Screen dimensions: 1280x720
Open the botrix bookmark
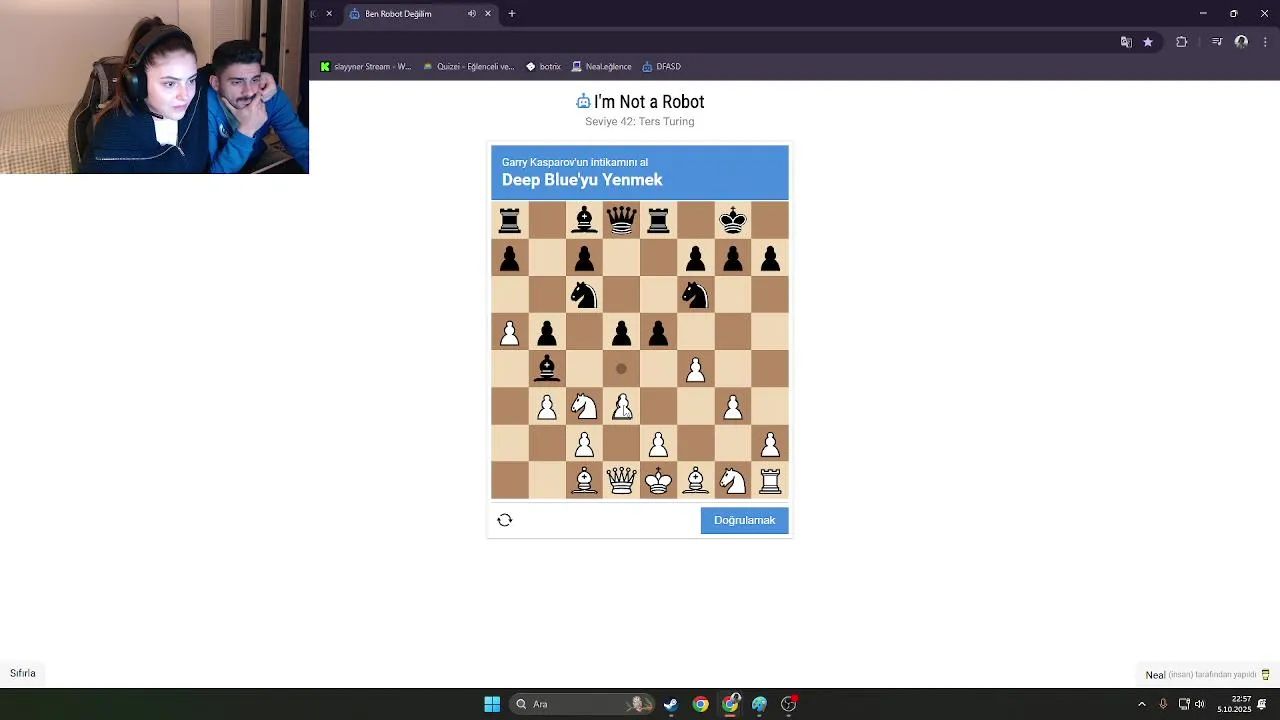pyautogui.click(x=543, y=67)
